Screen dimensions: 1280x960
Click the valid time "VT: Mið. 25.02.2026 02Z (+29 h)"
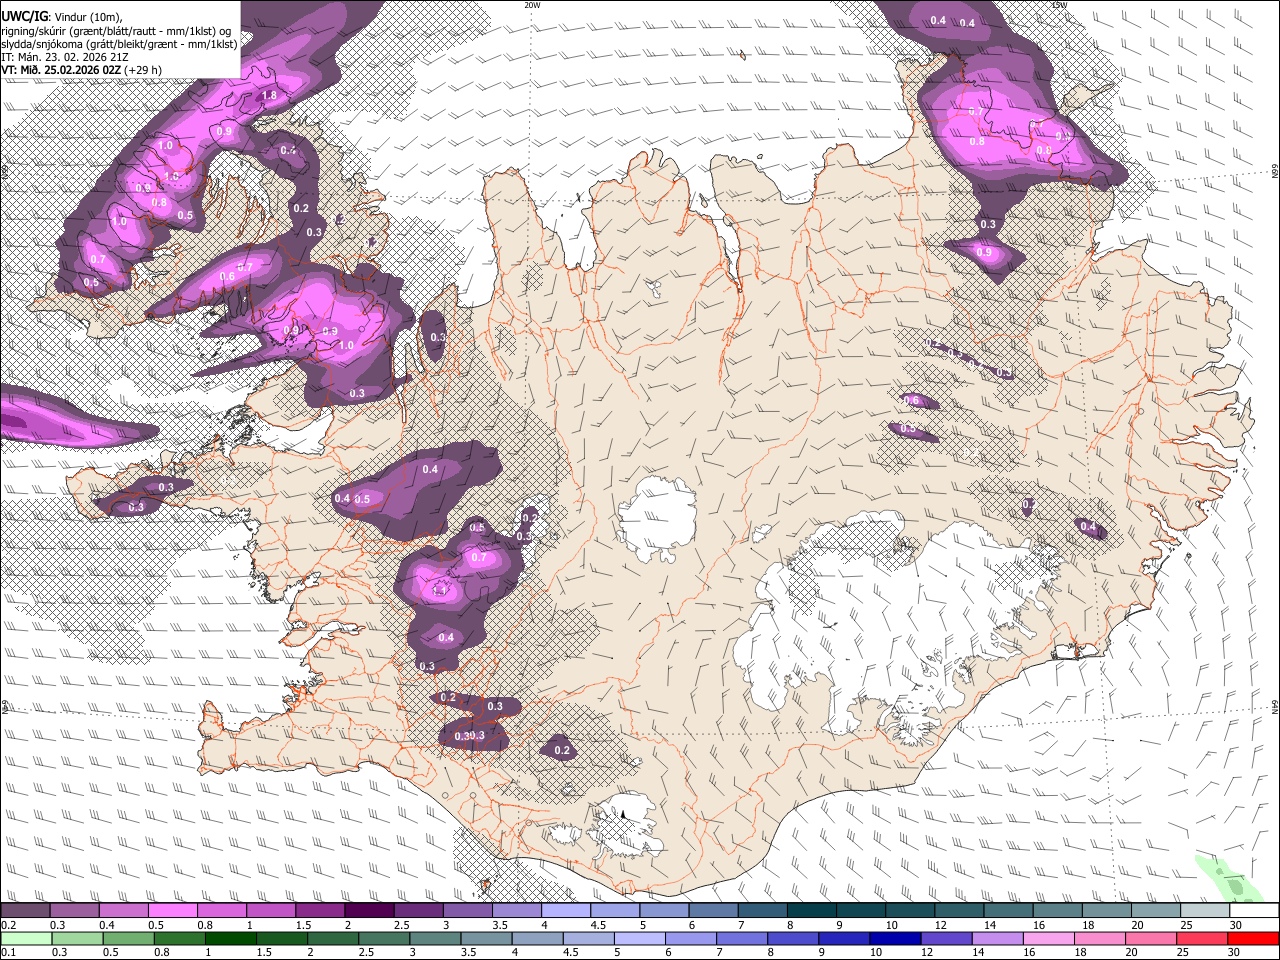click(81, 70)
